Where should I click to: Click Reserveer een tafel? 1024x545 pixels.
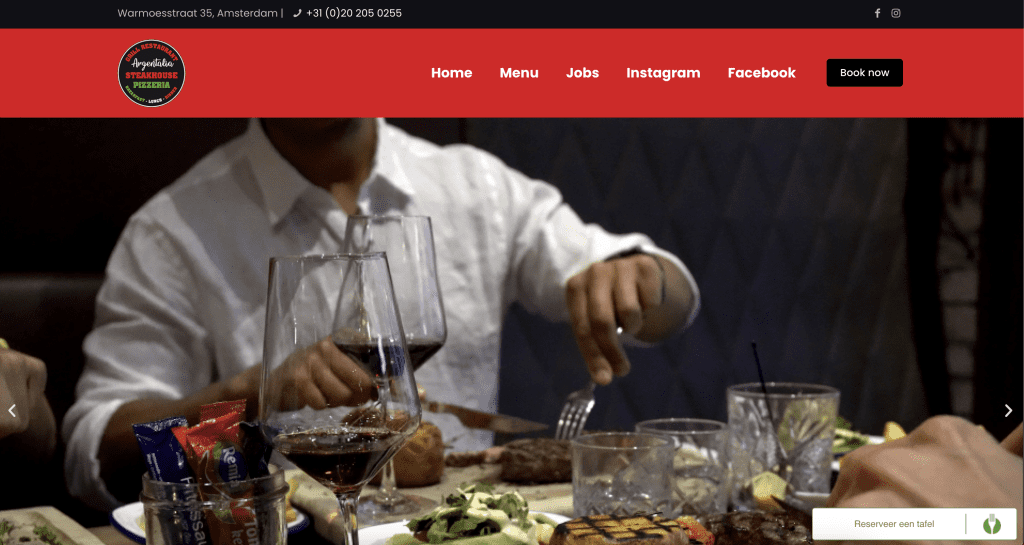click(x=894, y=523)
